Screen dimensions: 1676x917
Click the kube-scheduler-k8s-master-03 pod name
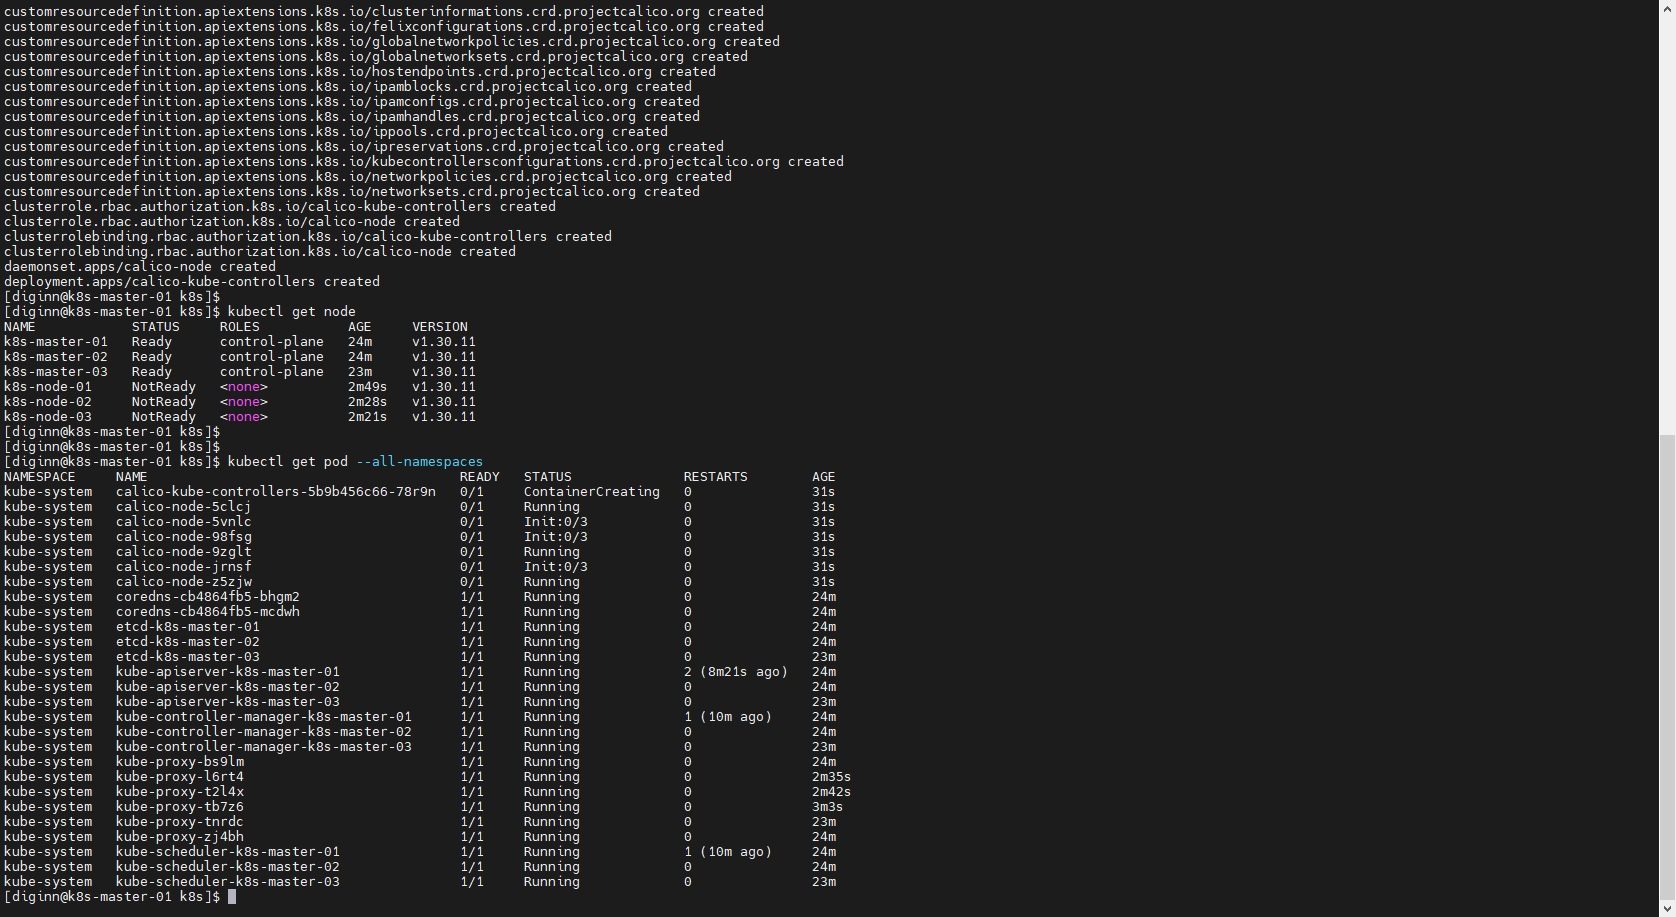click(x=227, y=882)
